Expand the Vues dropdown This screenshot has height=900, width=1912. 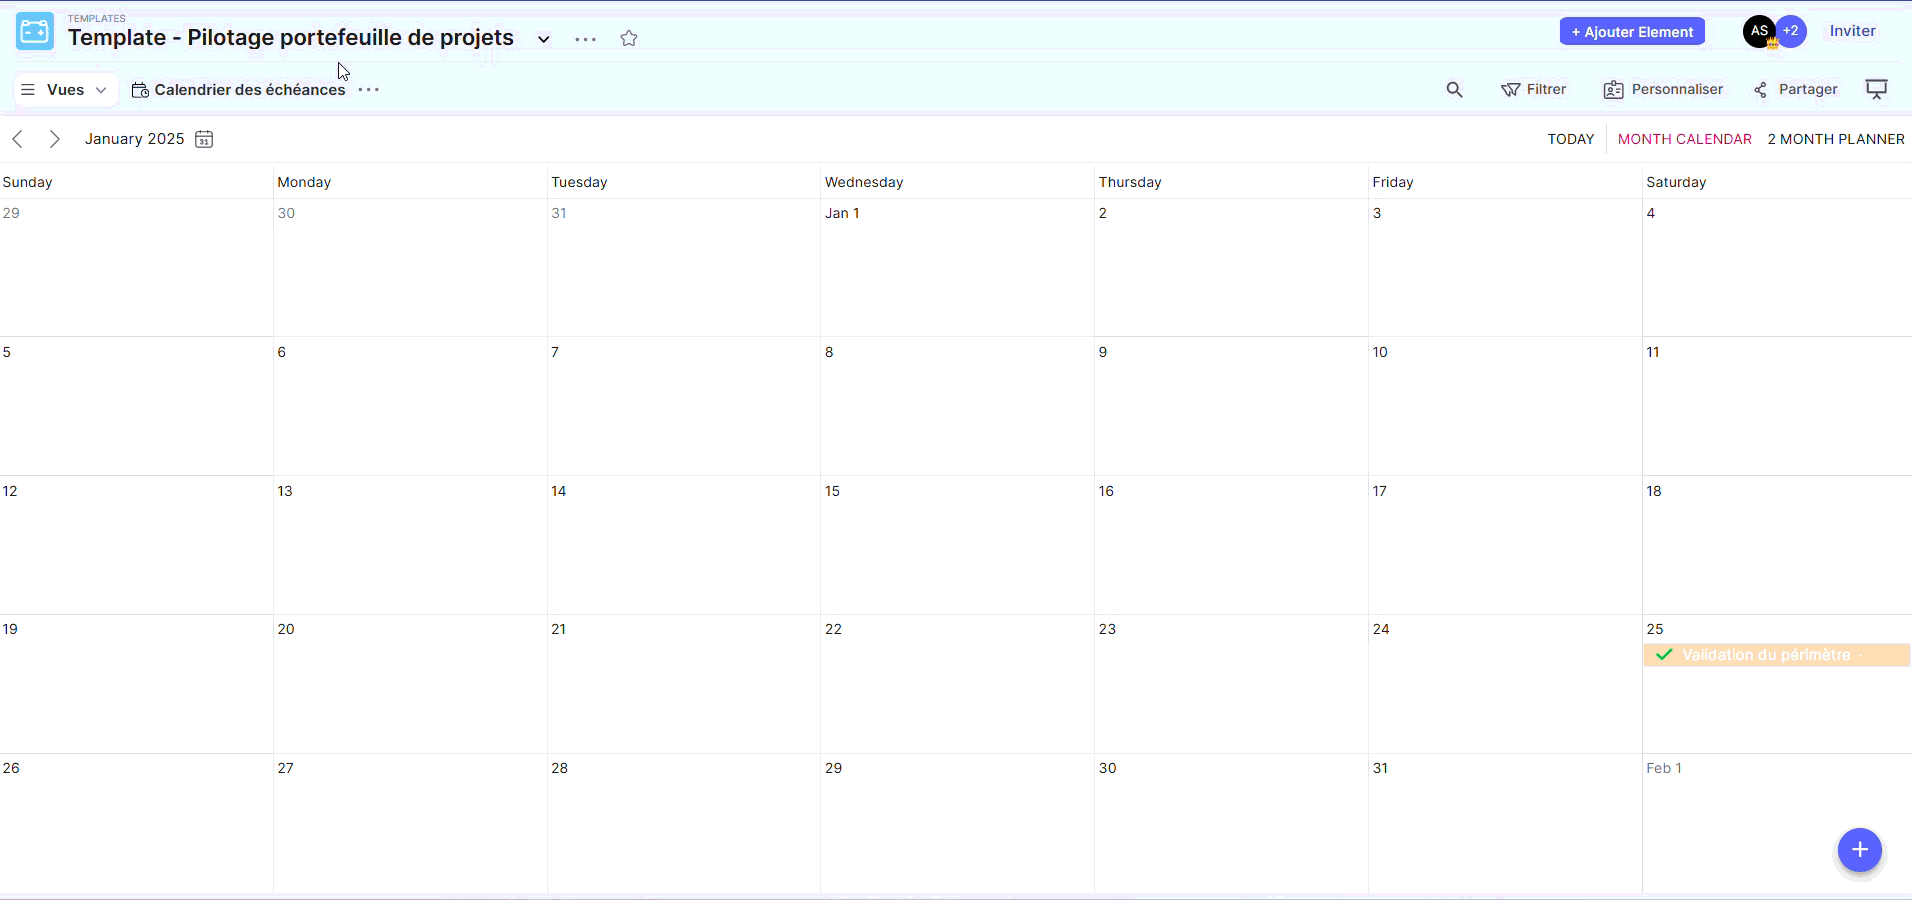pyautogui.click(x=66, y=90)
